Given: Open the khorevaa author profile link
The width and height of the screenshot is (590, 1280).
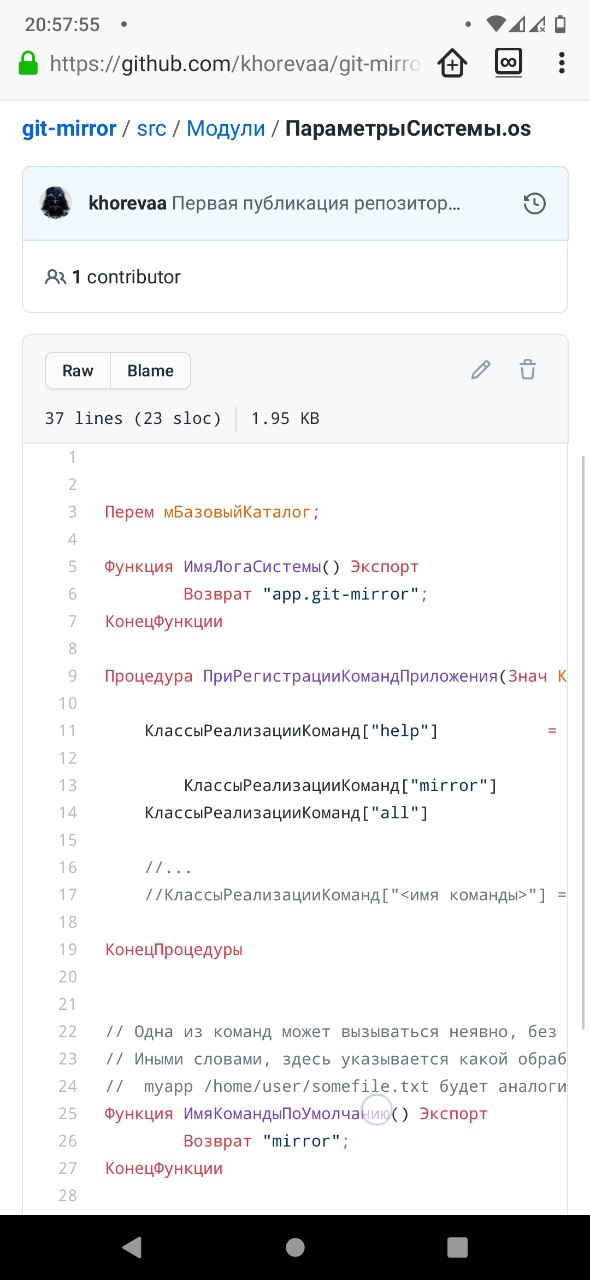Looking at the screenshot, I should tap(128, 204).
